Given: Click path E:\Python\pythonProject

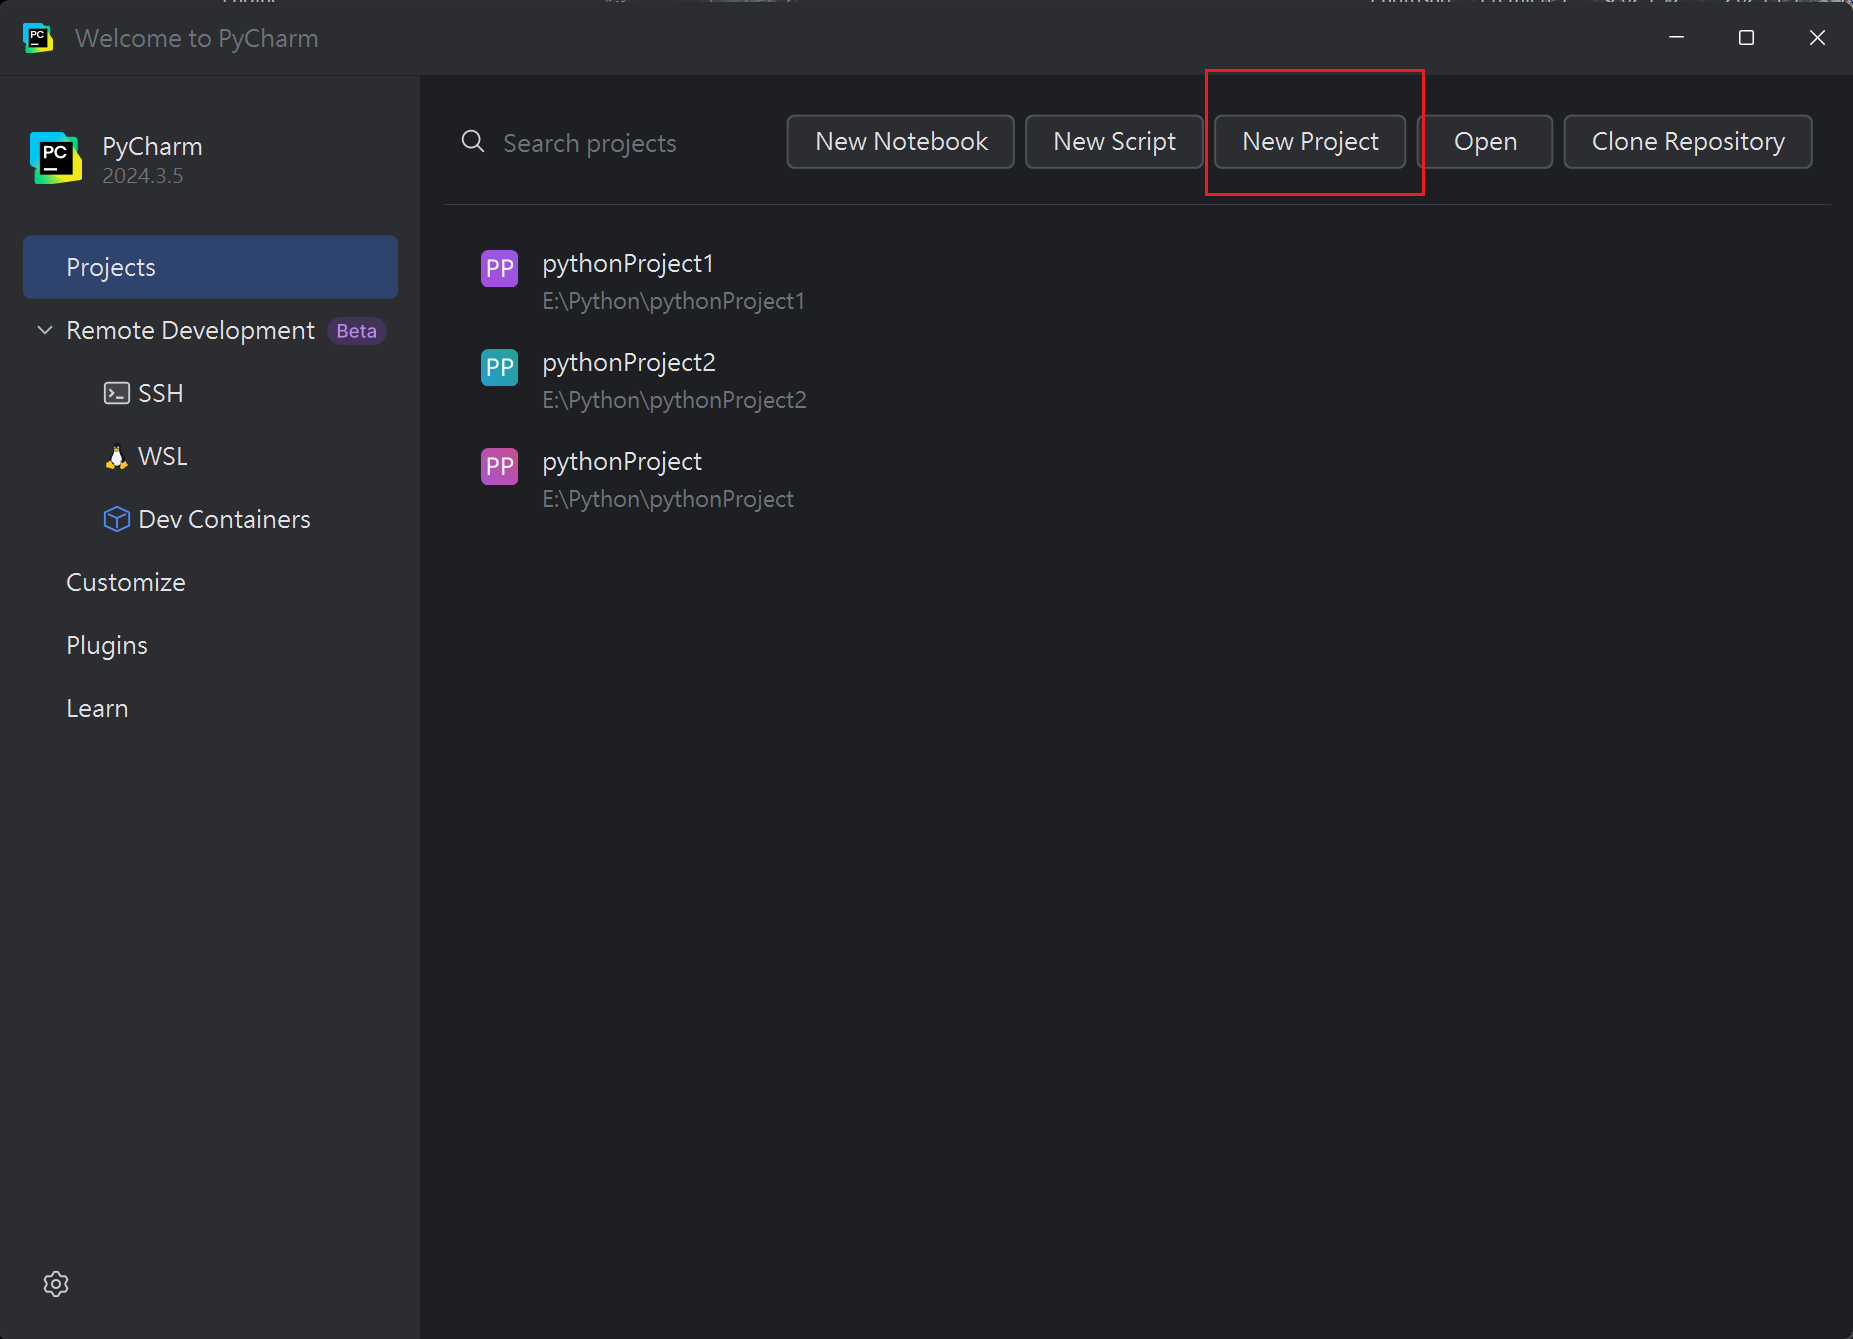Looking at the screenshot, I should (x=668, y=499).
